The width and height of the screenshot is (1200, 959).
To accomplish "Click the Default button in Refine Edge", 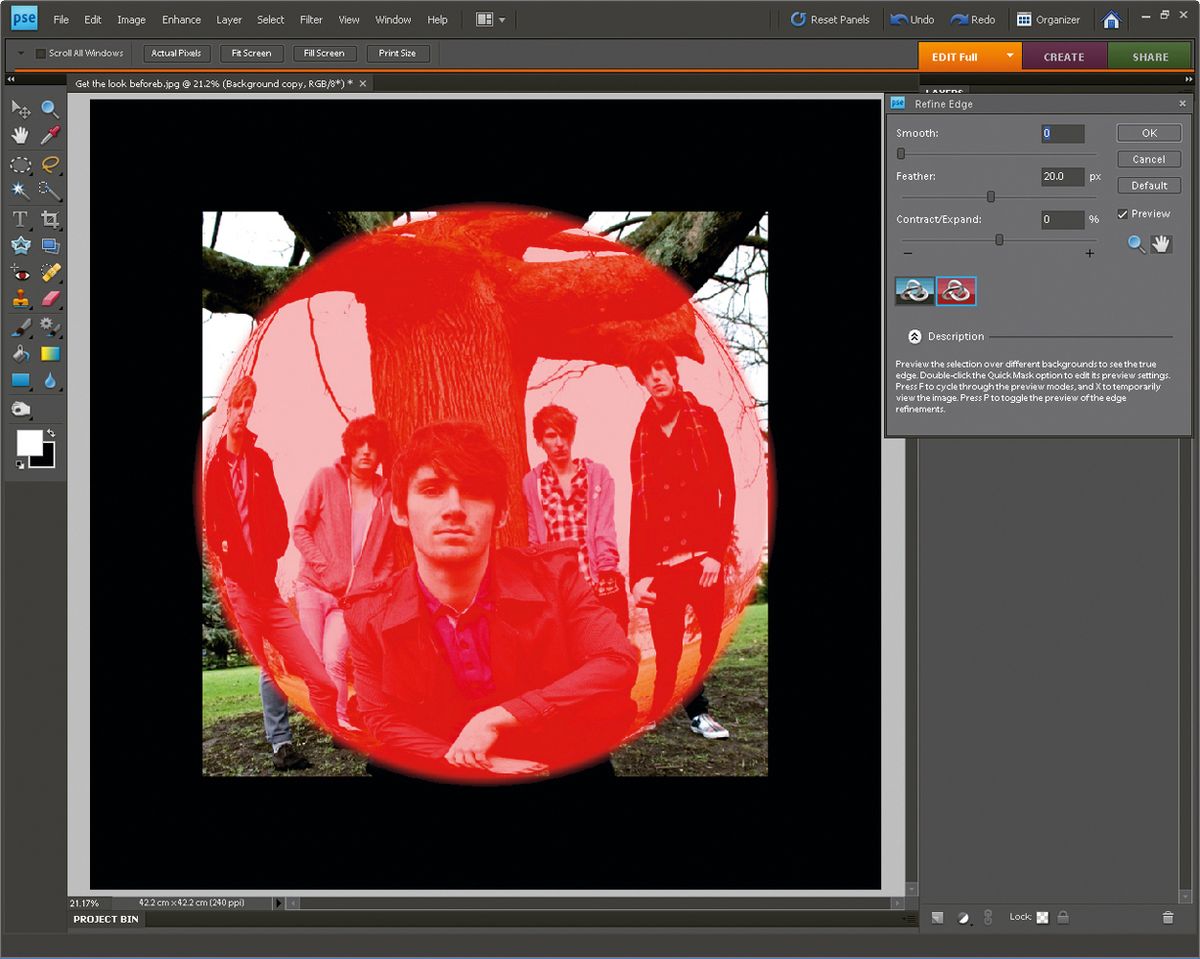I will point(1148,185).
